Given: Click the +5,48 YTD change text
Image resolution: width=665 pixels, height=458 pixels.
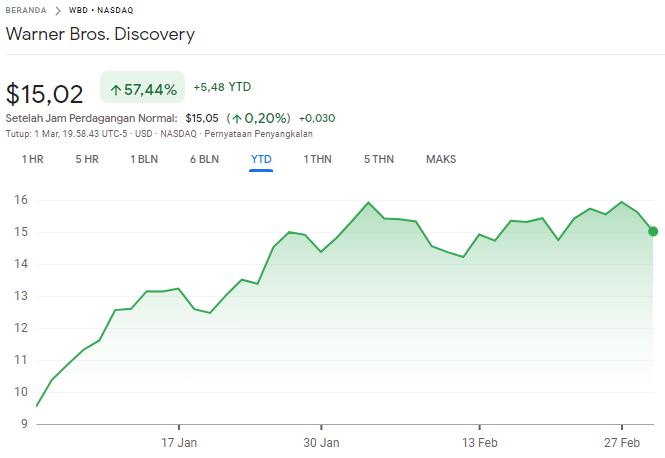Looking at the screenshot, I should (x=222, y=87).
